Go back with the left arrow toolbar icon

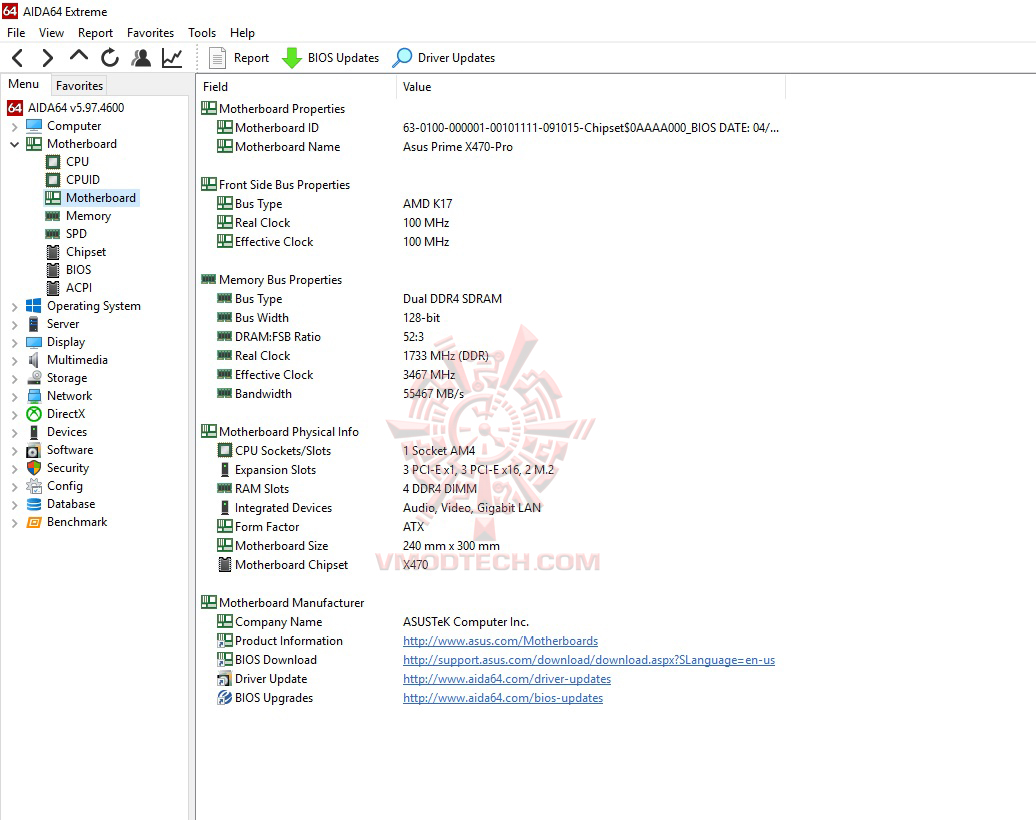(18, 58)
